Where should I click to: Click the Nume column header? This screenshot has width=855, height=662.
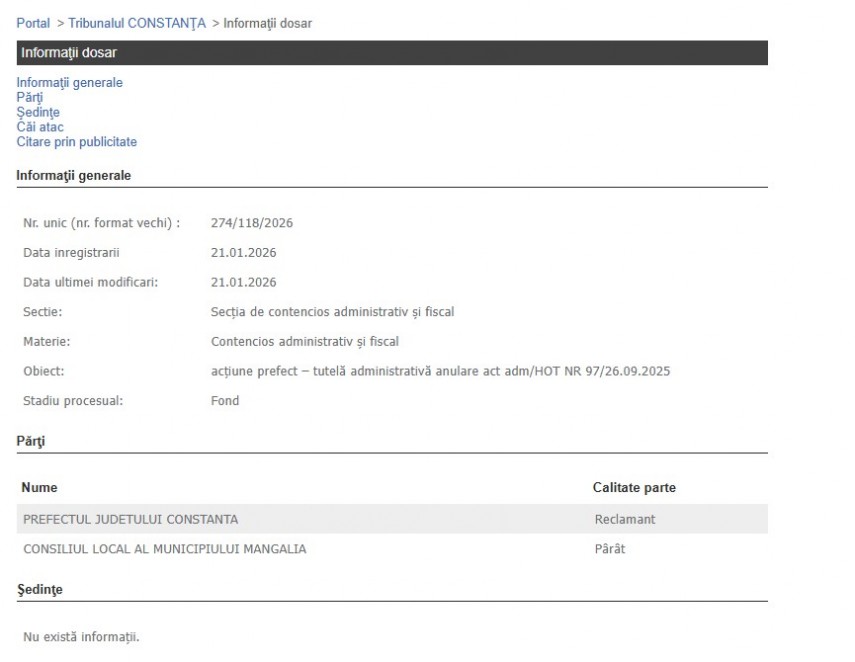pos(39,488)
